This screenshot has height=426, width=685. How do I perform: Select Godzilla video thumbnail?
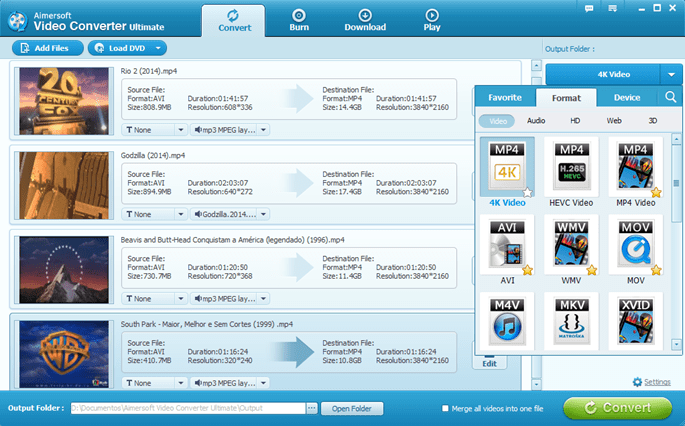coord(64,185)
